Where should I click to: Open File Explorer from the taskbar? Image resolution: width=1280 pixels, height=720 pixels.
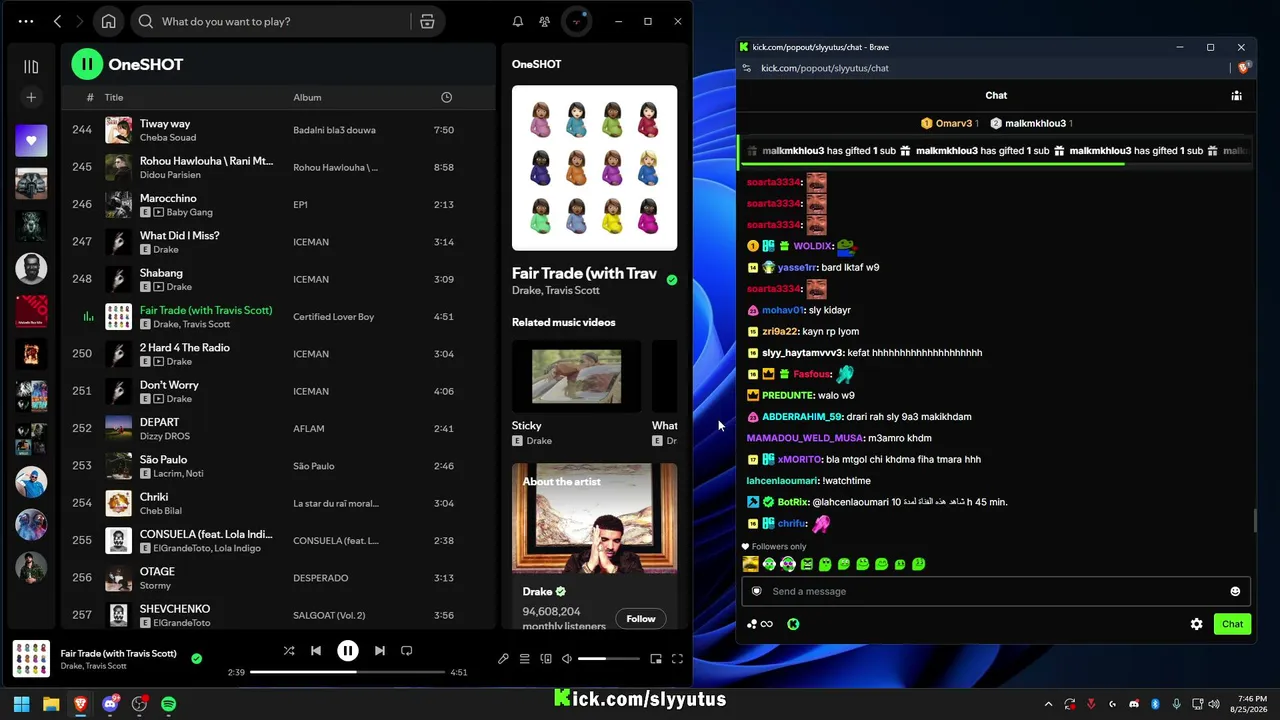(51, 704)
